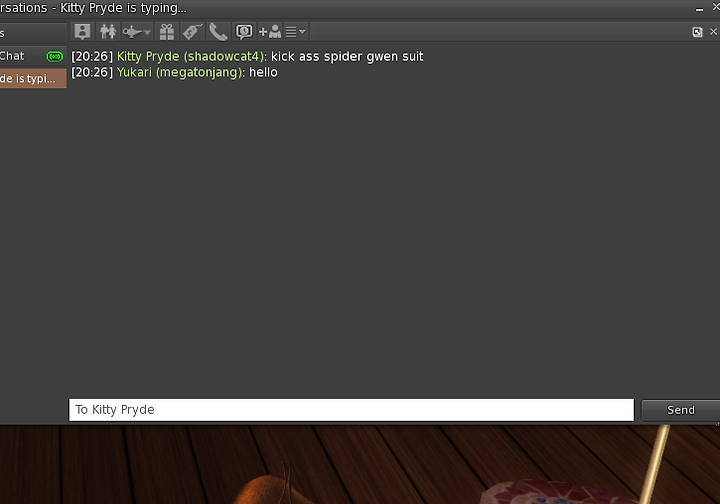This screenshot has width=720, height=504.
Task: Click Kitty Pryde (shadowcat4) name link
Action: point(191,56)
